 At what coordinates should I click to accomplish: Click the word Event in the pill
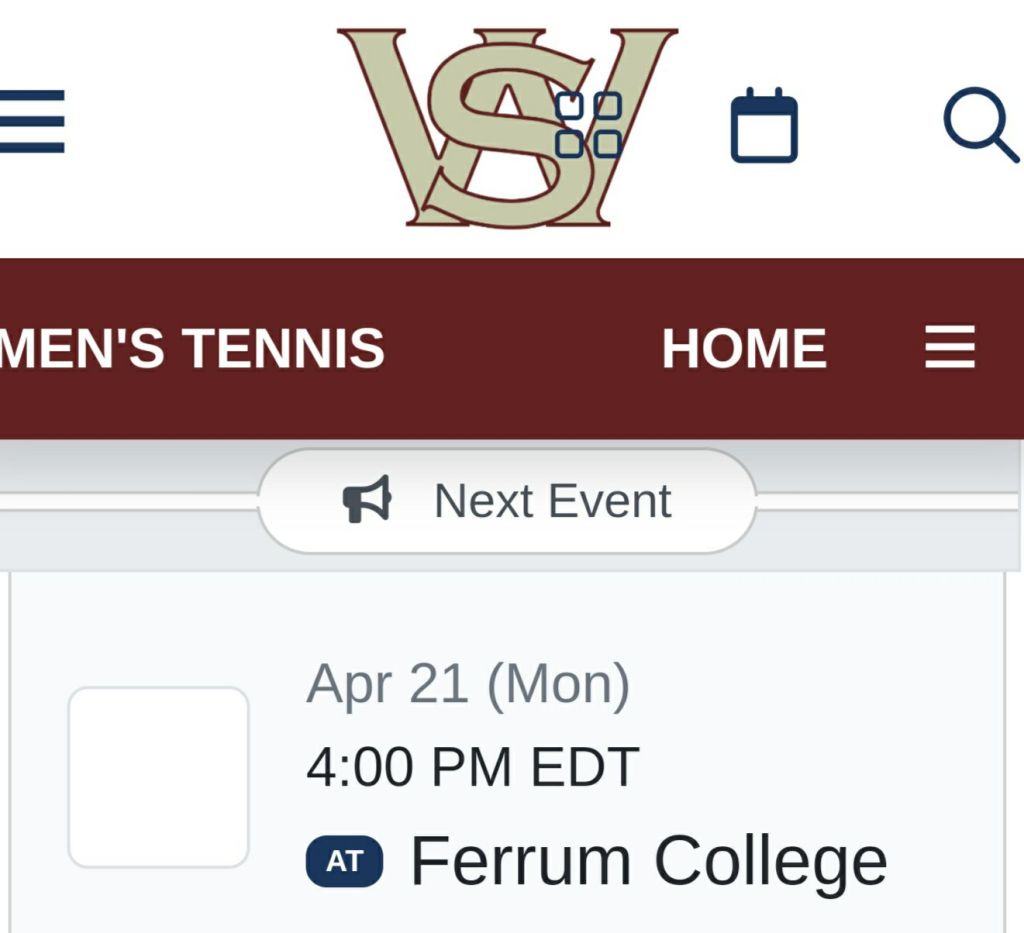click(x=610, y=500)
